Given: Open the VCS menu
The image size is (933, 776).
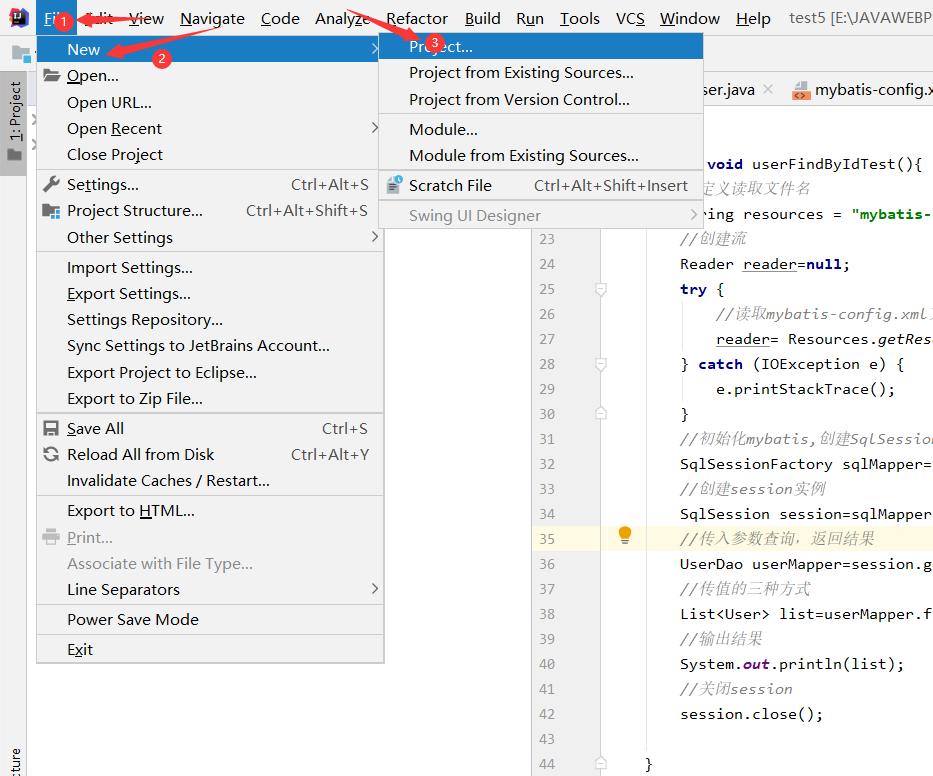Looking at the screenshot, I should 630,18.
